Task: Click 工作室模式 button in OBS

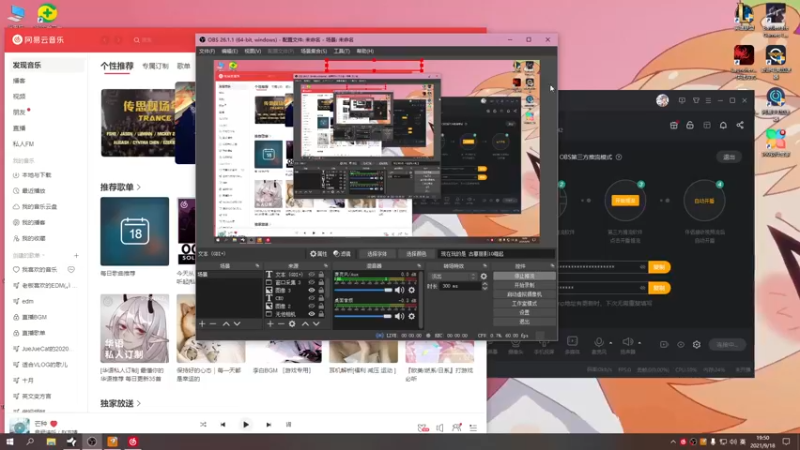Action: pos(524,304)
